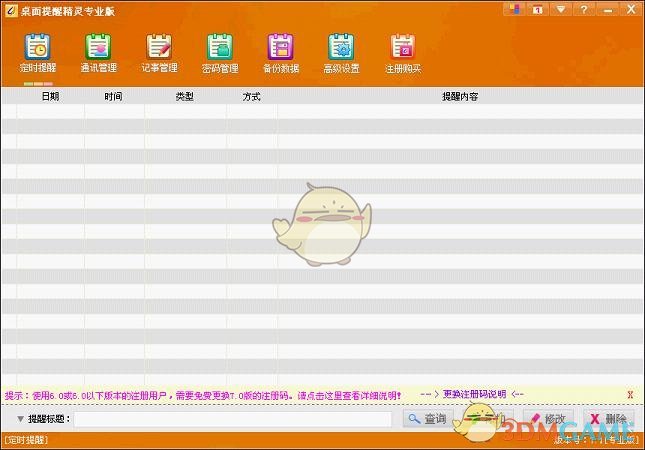
Task: Open the 更换注册码说明 link
Action: (474, 394)
